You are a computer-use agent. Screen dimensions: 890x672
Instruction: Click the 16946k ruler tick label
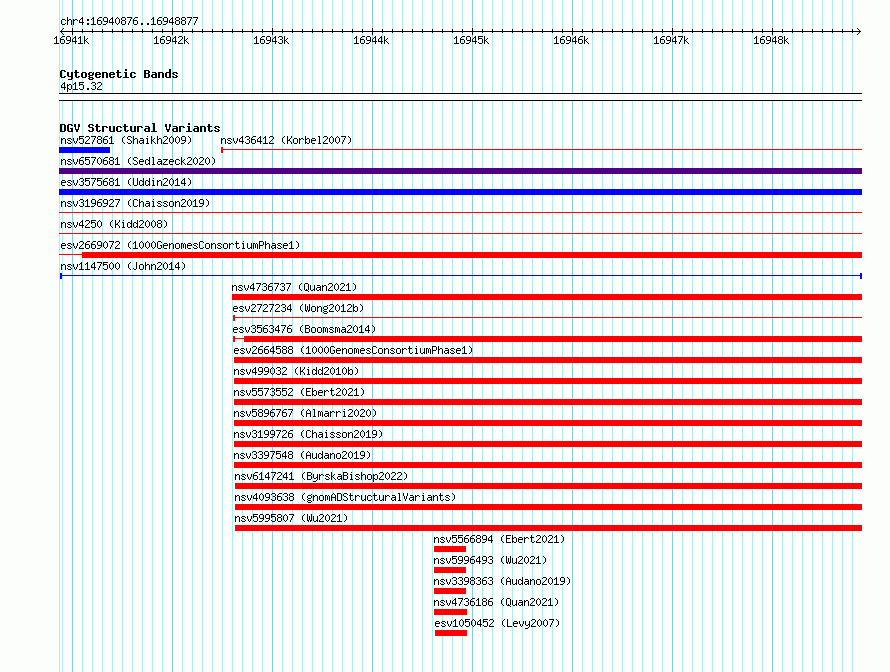click(571, 40)
